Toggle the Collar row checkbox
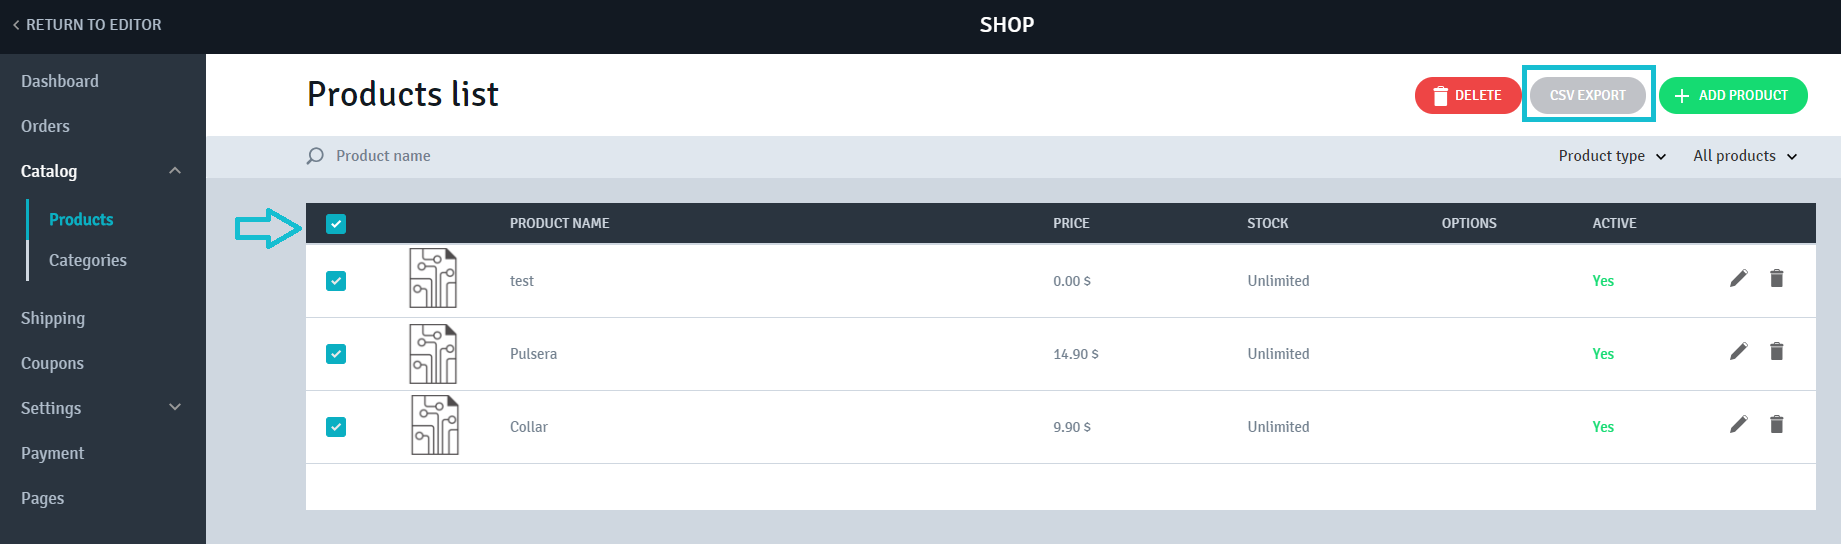Viewport: 1841px width, 544px height. (336, 427)
